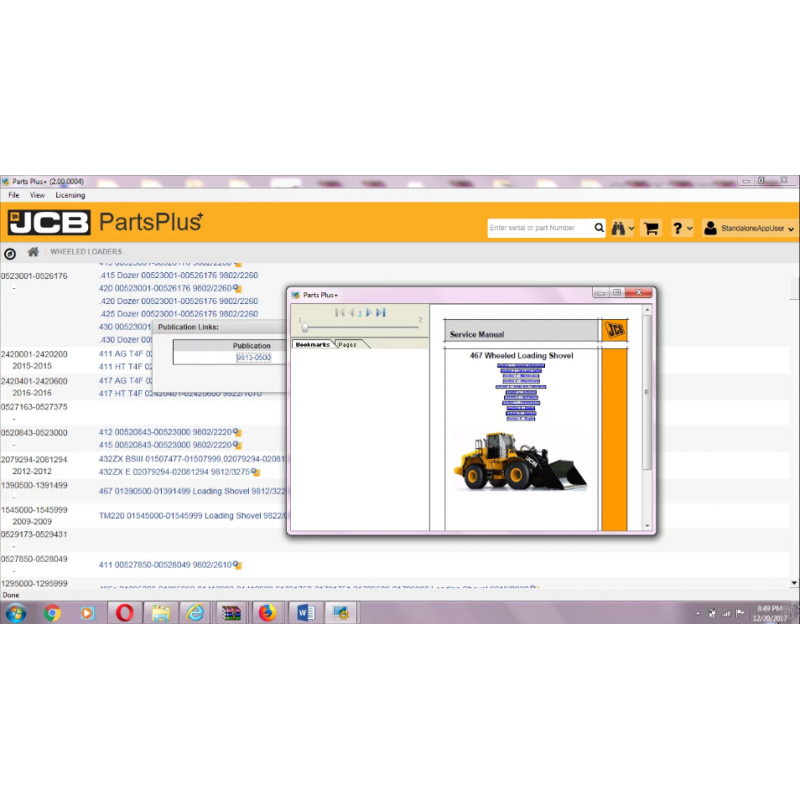The image size is (800, 800).
Task: Click the StandaloneAppUser account icon
Action: point(711,228)
